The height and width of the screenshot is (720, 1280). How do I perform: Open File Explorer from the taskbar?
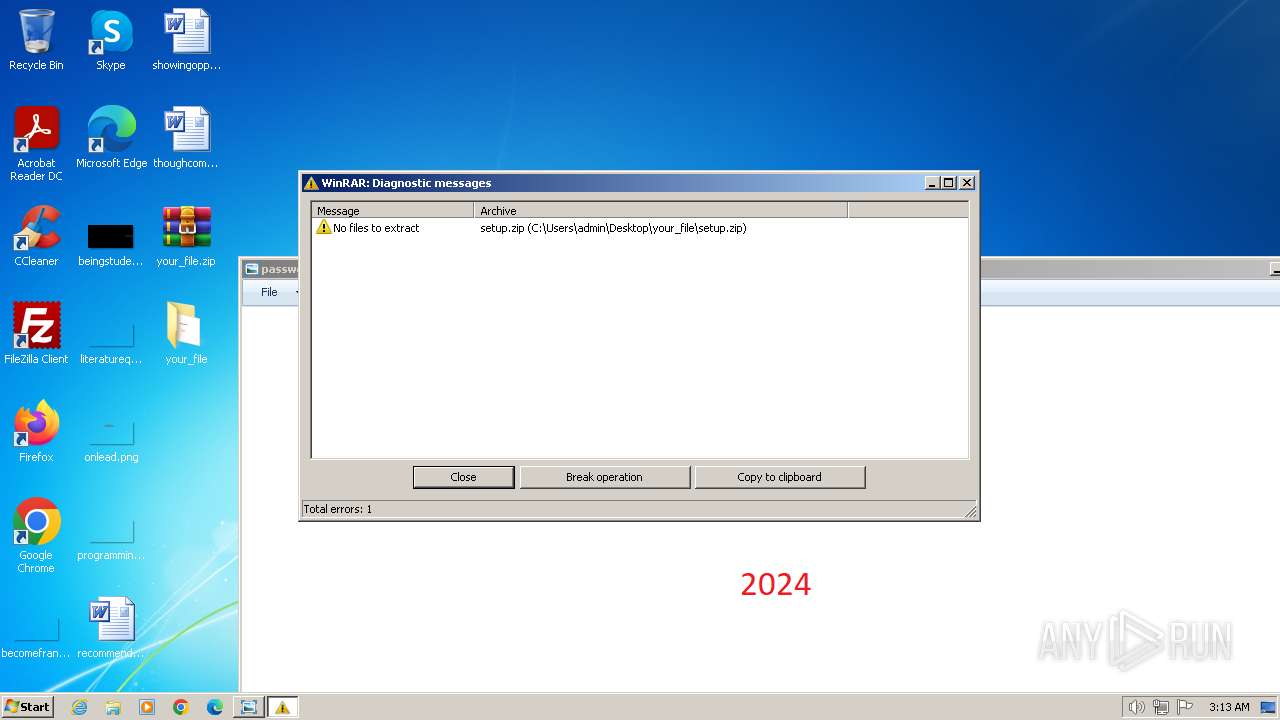point(113,707)
